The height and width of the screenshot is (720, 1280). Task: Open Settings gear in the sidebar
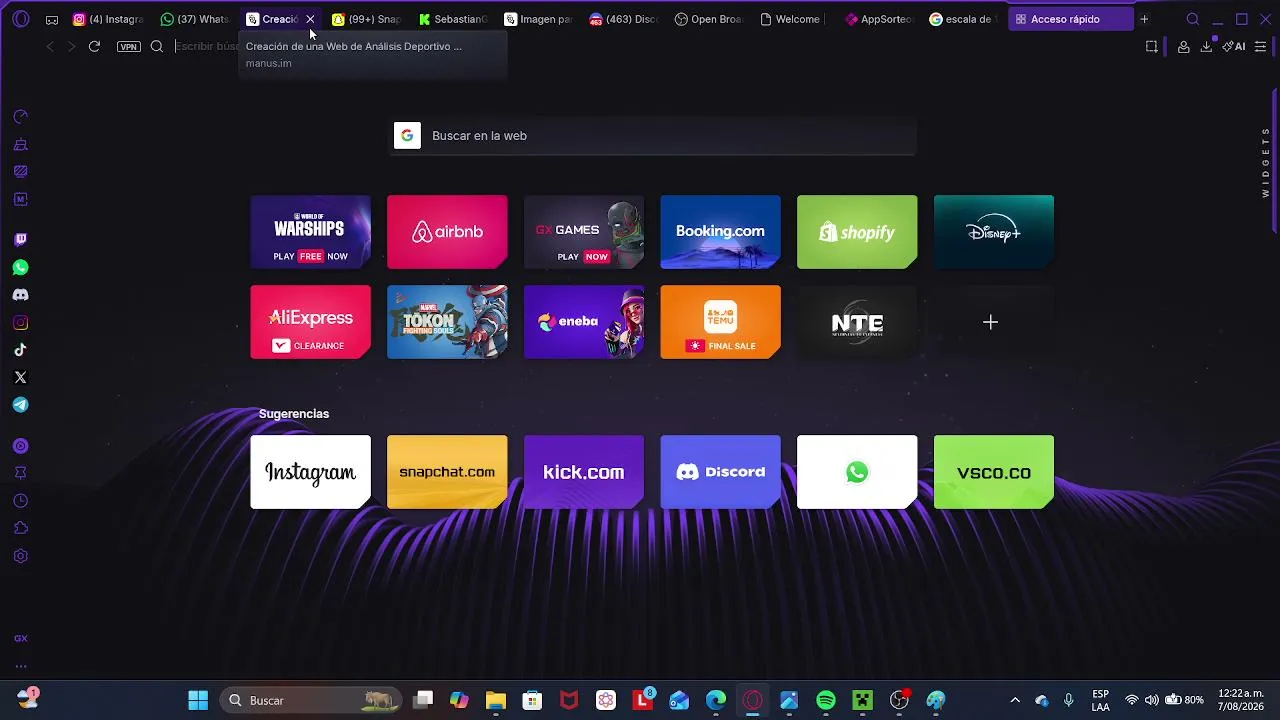[20, 556]
